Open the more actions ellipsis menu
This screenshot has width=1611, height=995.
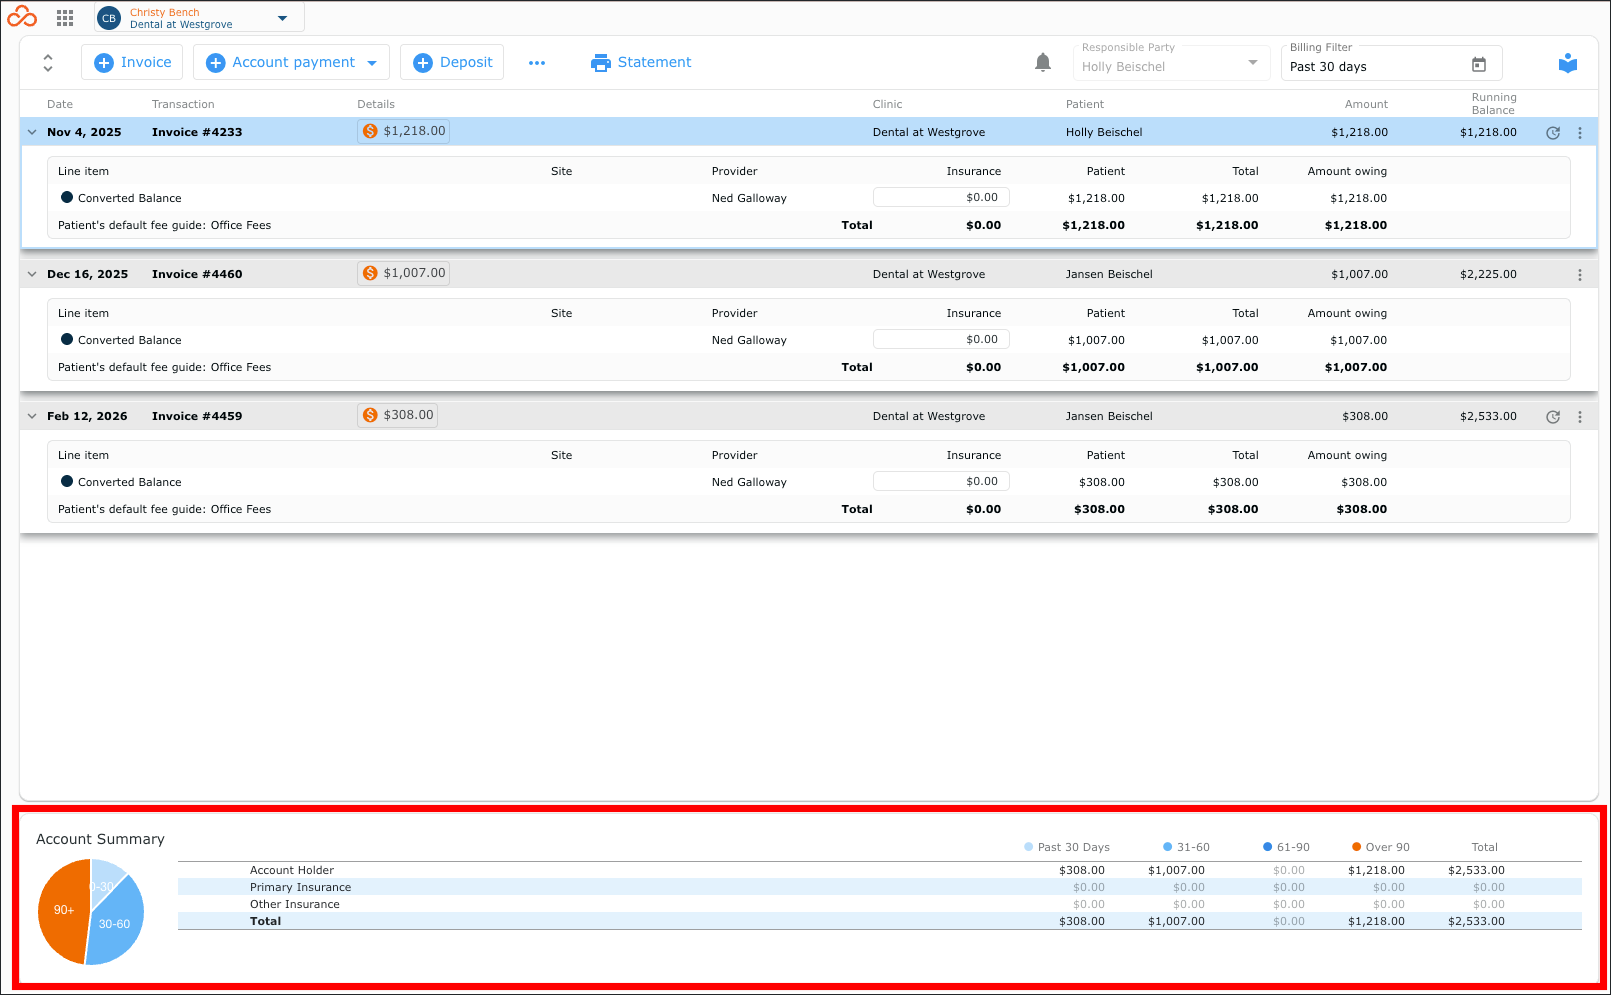537,63
